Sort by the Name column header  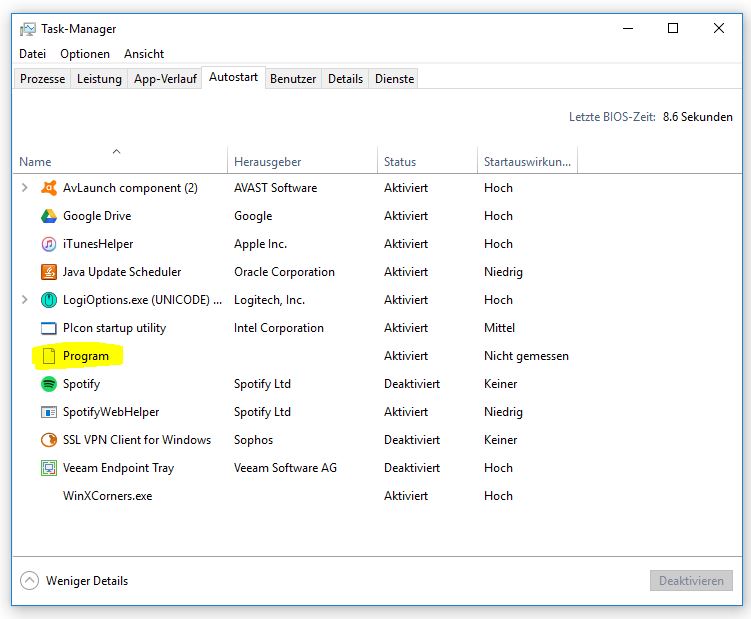coord(120,161)
